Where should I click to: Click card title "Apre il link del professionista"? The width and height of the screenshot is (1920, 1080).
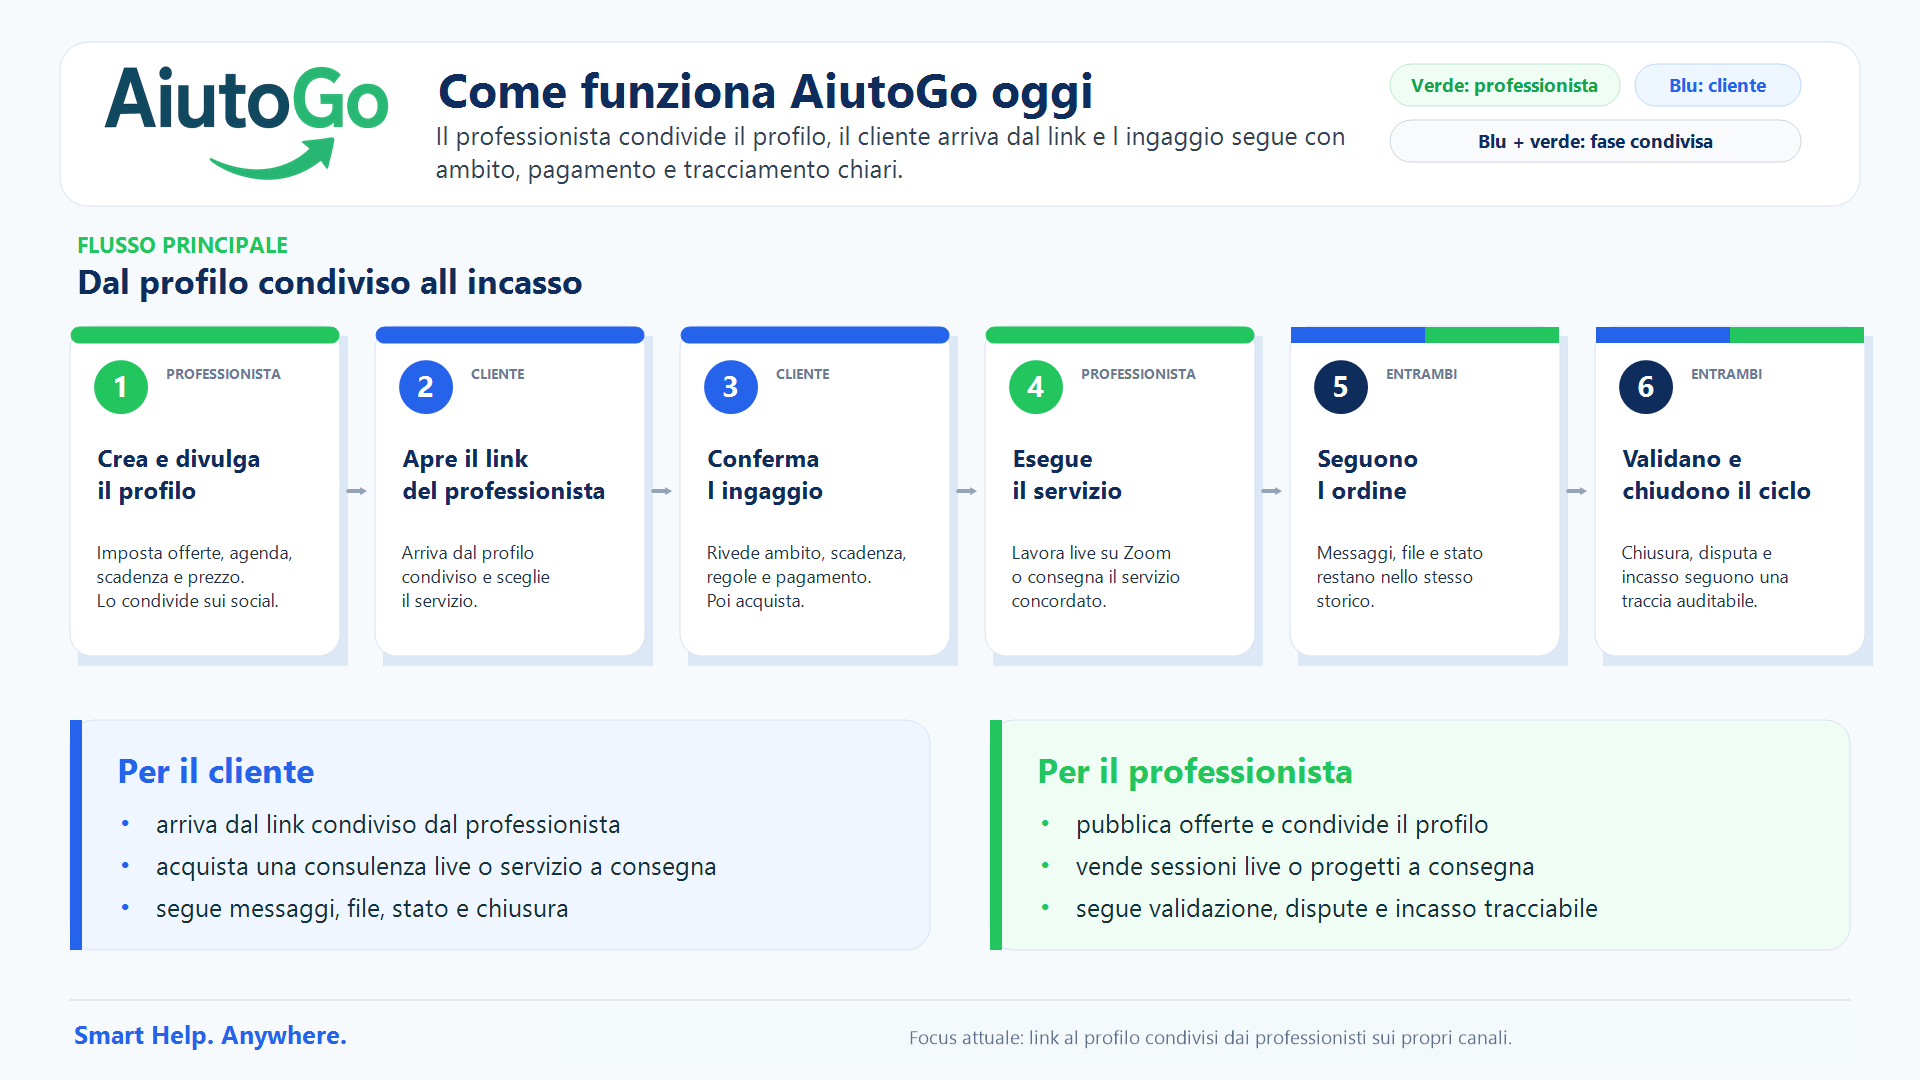pos(504,475)
